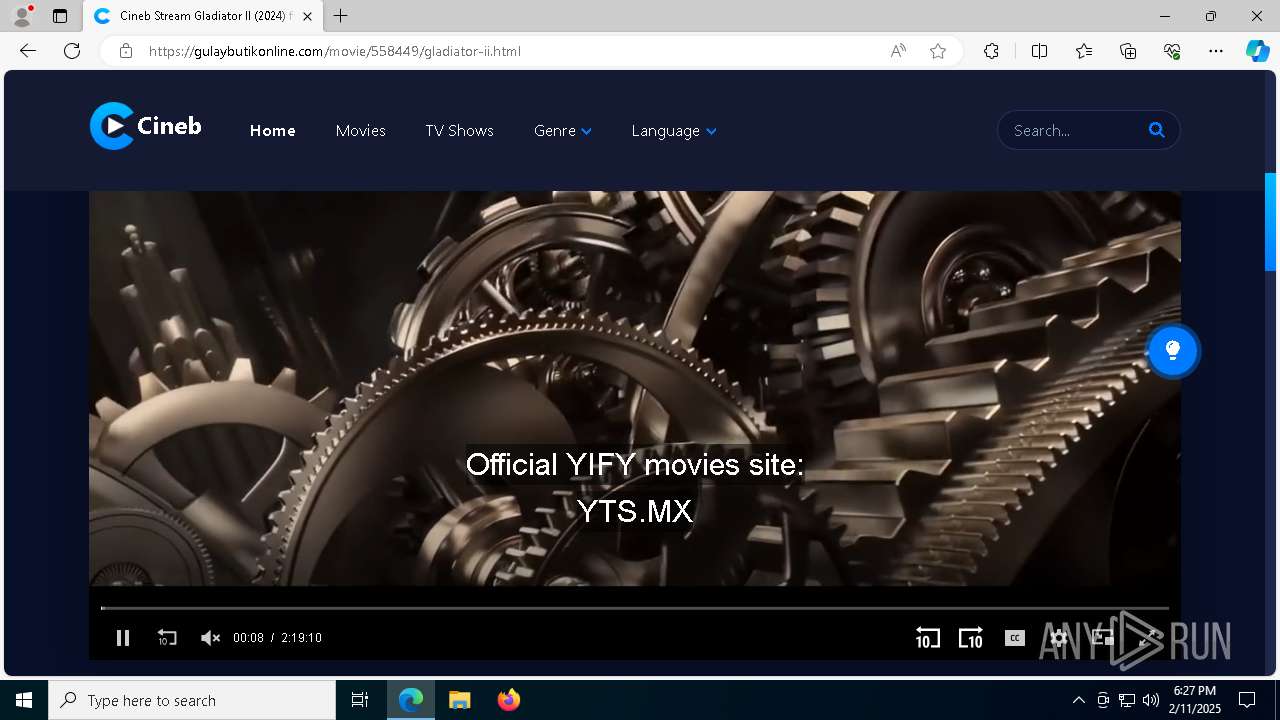
Task: Click the taskbar search box
Action: click(x=192, y=700)
